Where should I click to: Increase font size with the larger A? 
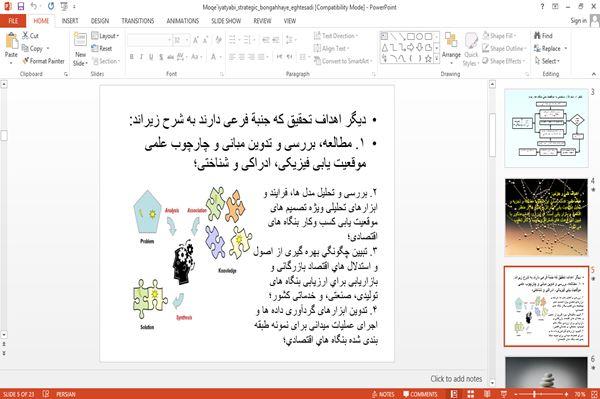point(196,40)
